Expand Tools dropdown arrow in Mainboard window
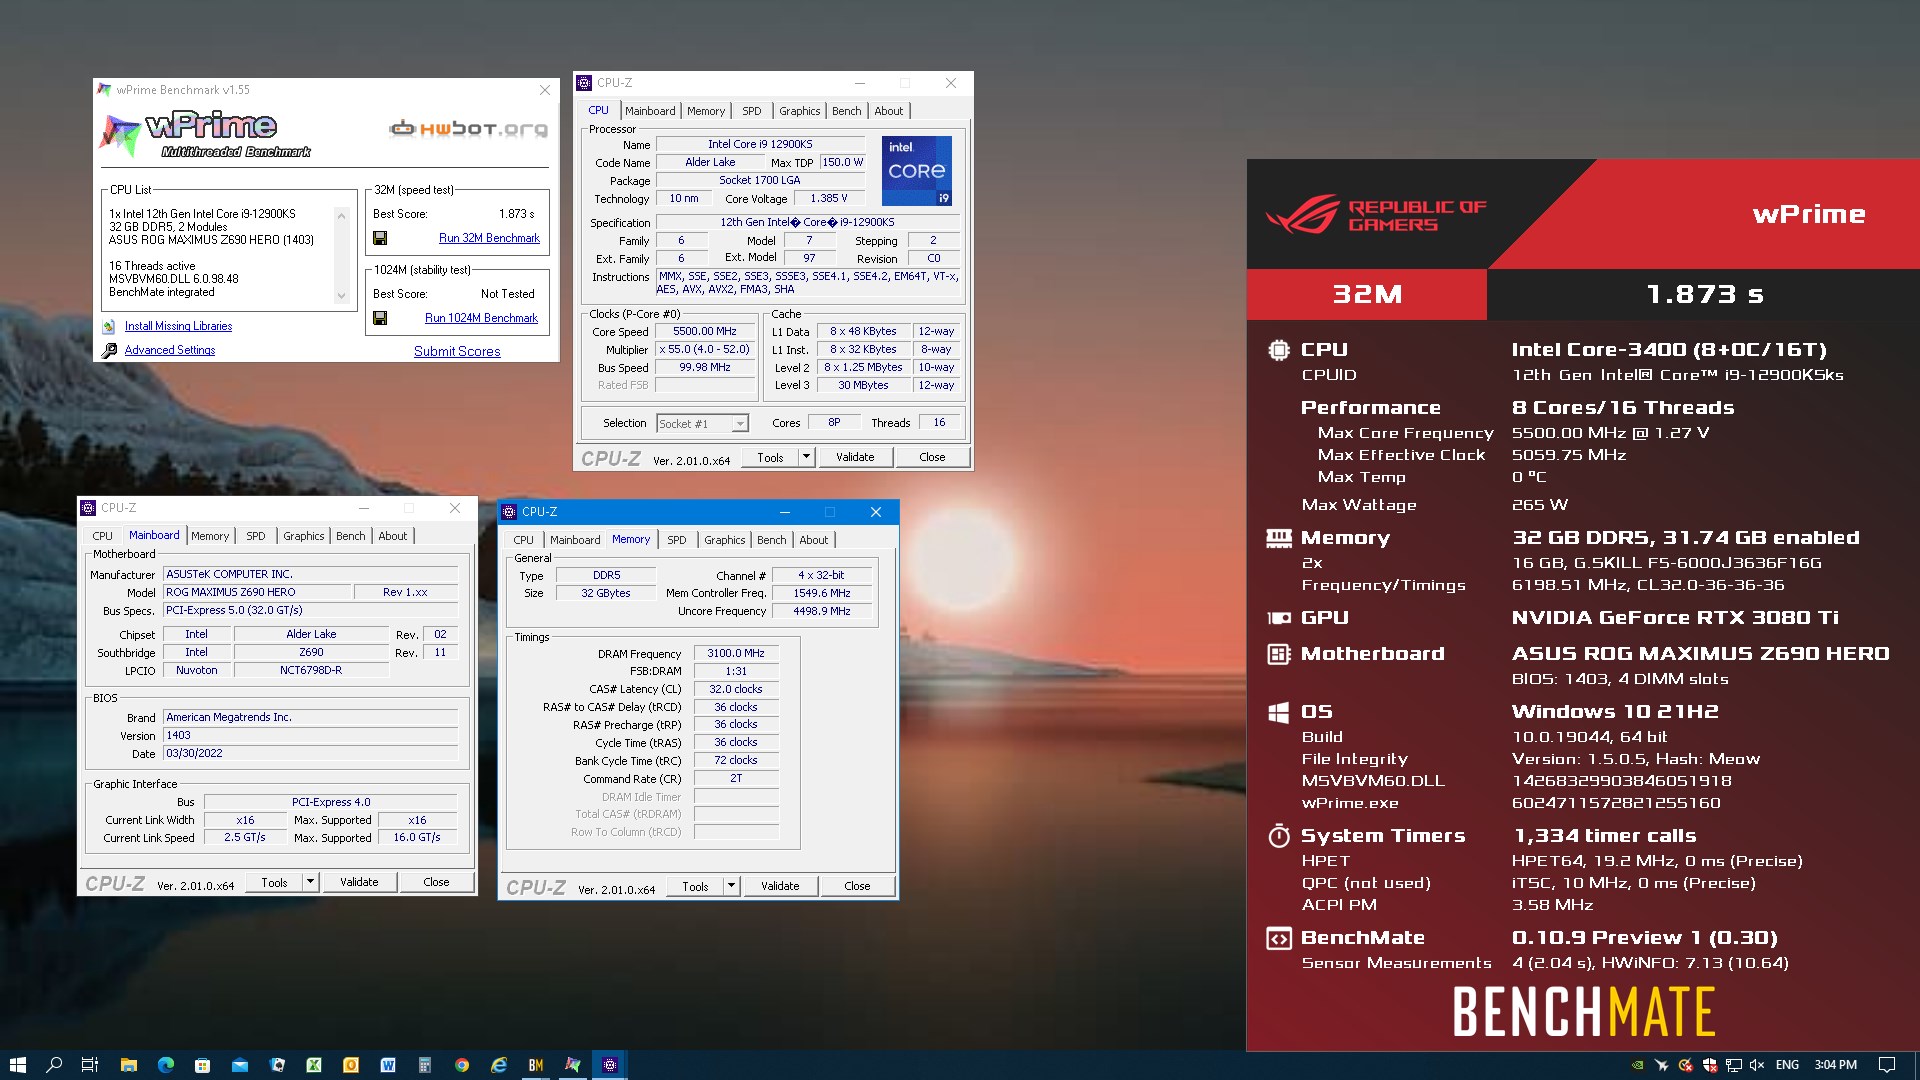The image size is (1920, 1080). 310,882
